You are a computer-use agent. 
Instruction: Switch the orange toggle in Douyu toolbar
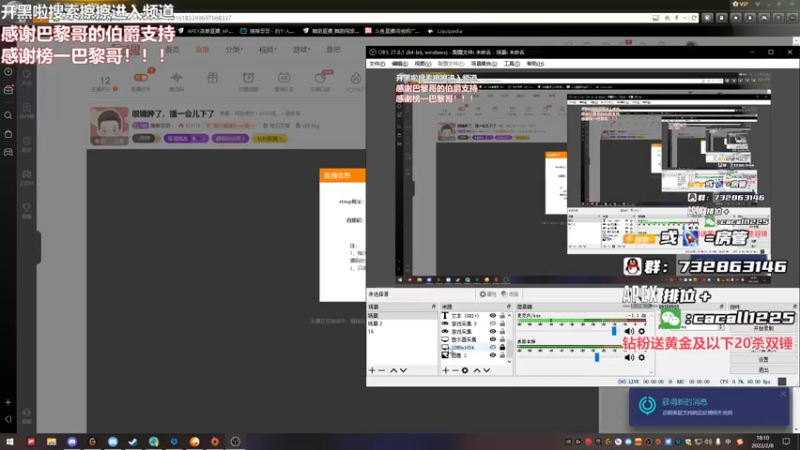[140, 78]
